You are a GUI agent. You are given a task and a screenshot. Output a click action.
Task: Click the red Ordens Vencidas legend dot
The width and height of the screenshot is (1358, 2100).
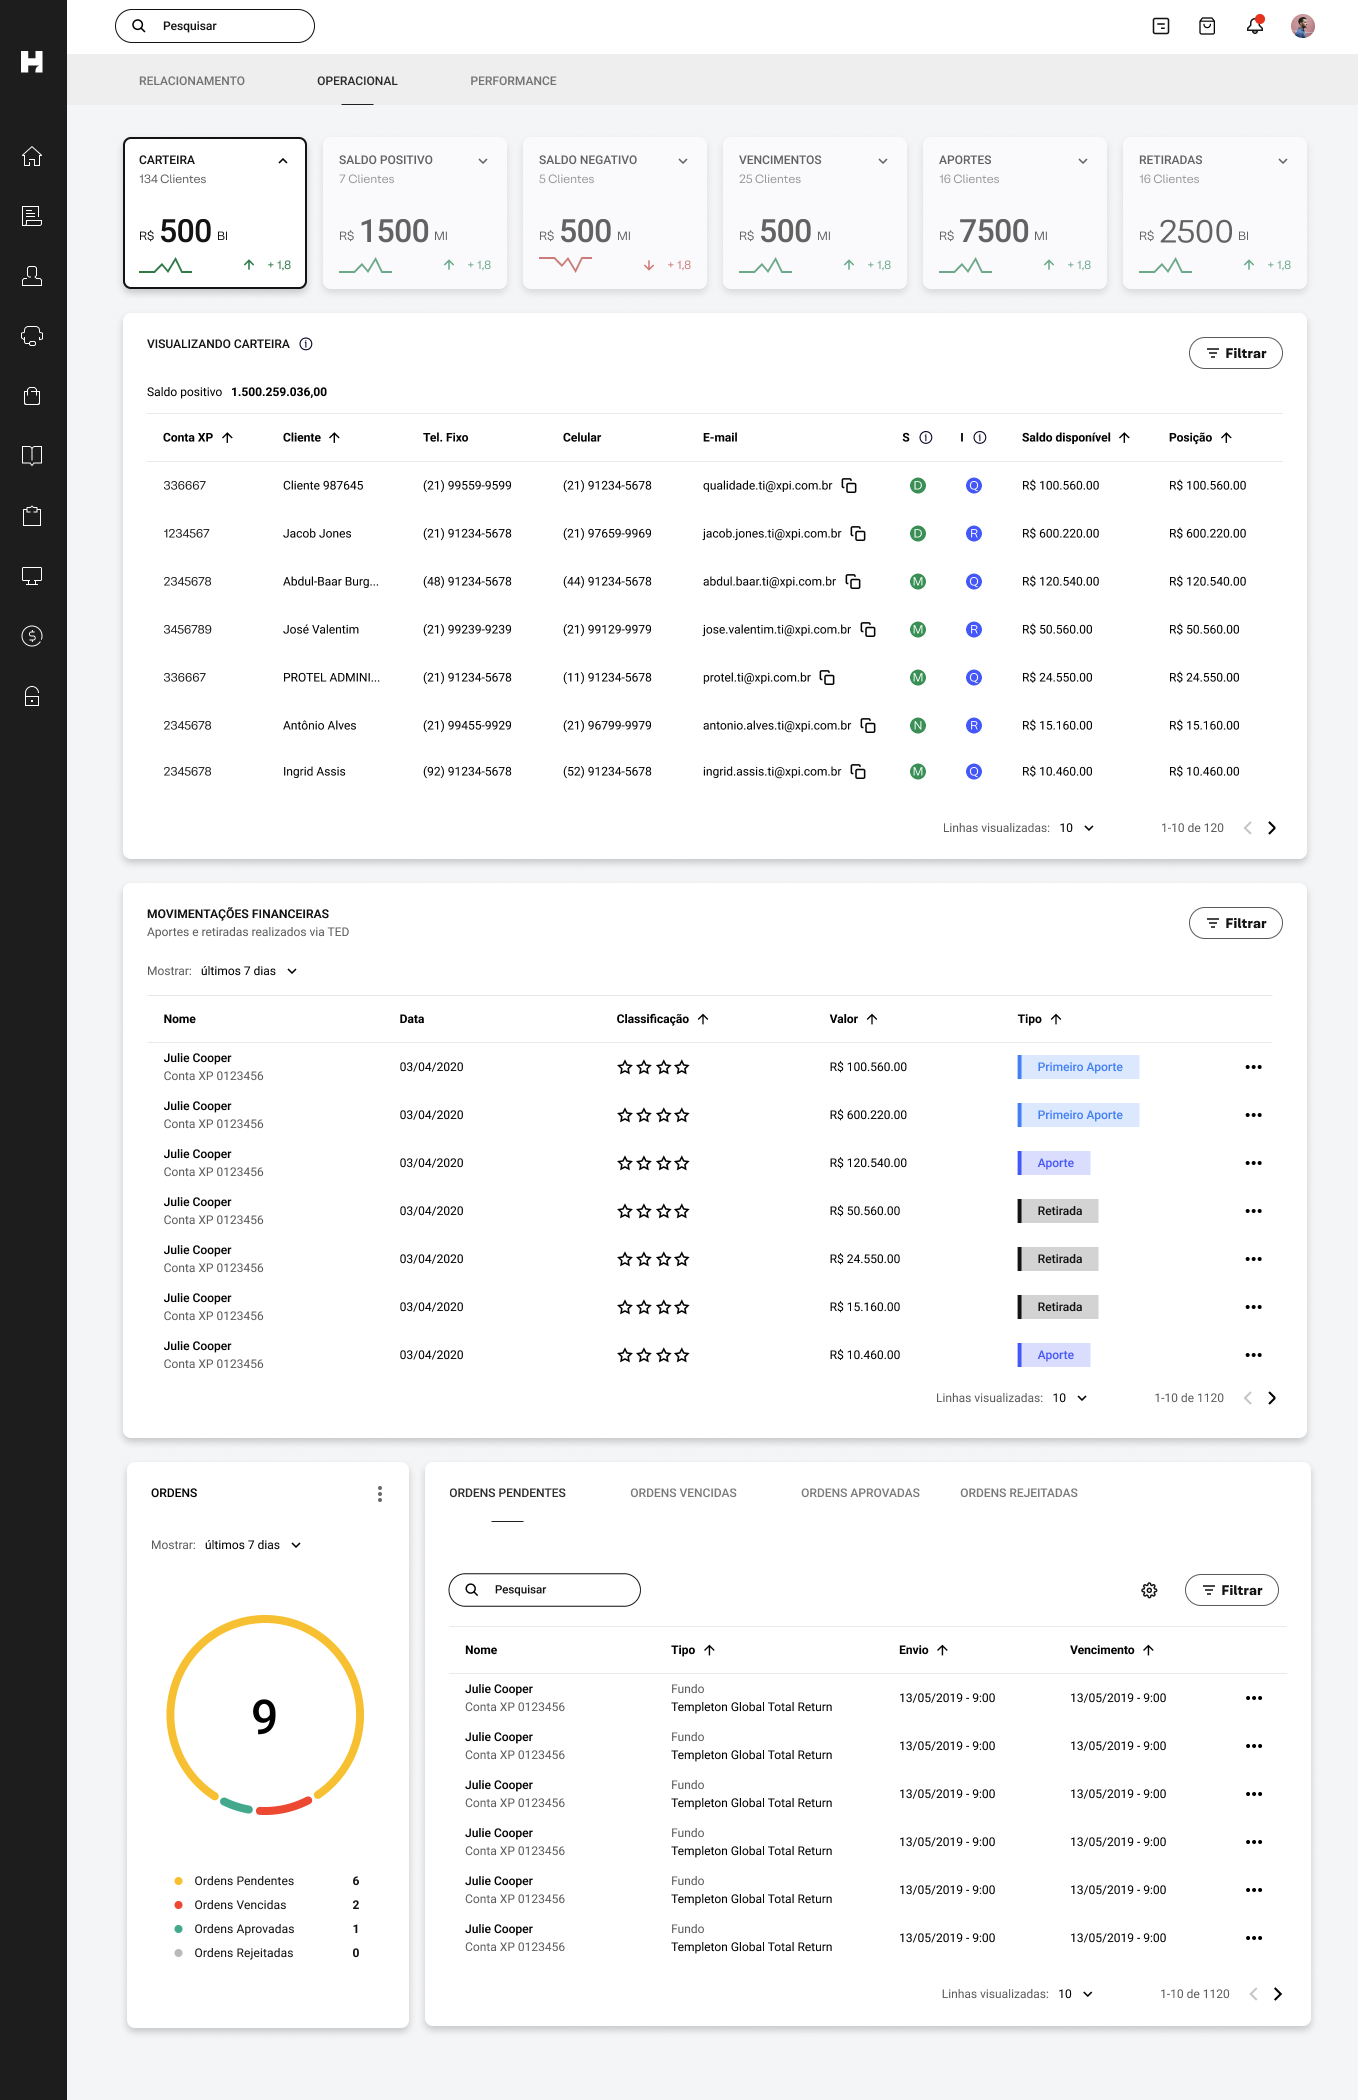(x=179, y=1905)
